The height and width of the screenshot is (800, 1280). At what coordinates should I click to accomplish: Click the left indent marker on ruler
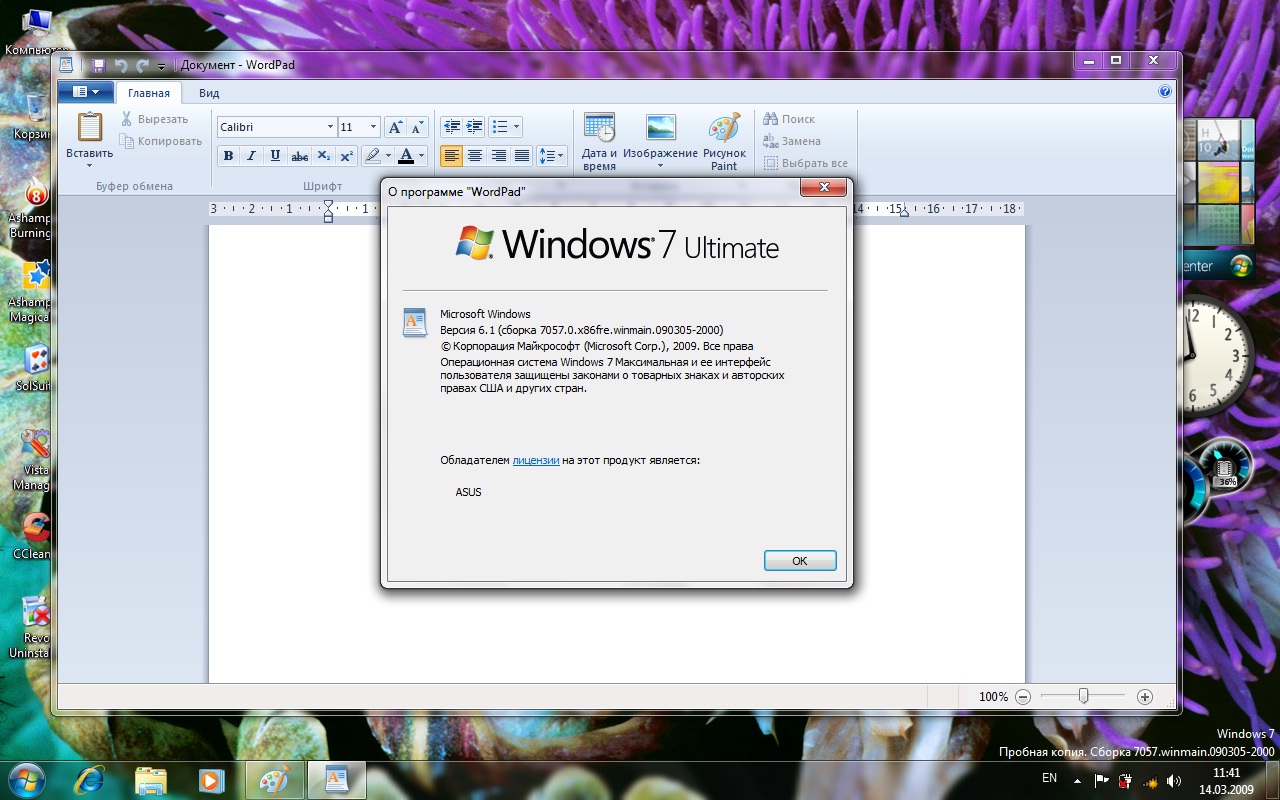click(x=328, y=218)
